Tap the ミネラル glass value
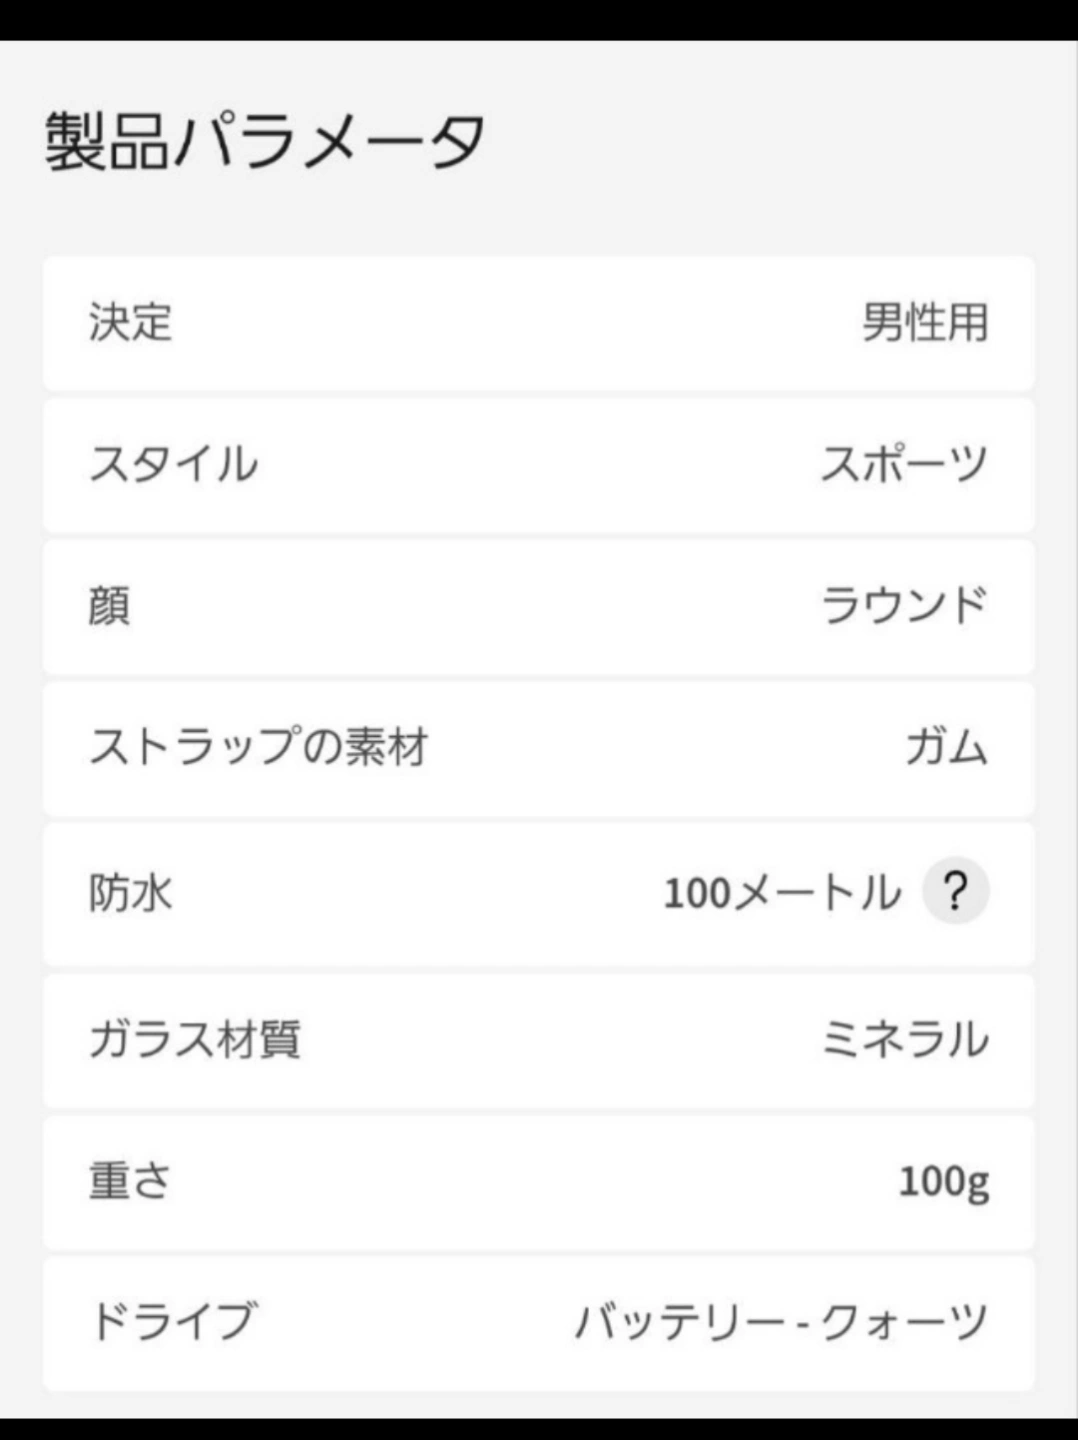The width and height of the screenshot is (1078, 1440). [x=904, y=1039]
